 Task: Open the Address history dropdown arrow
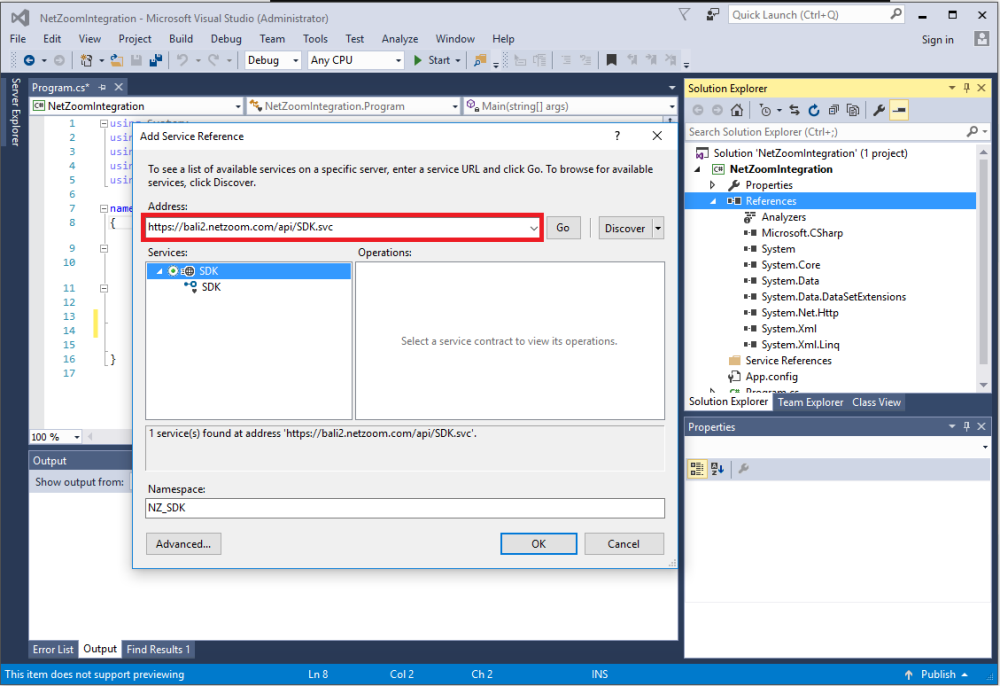[533, 228]
